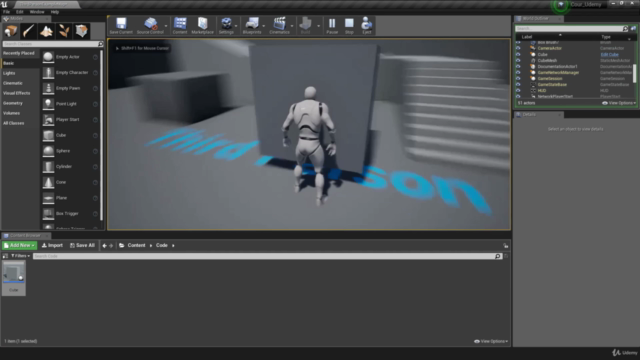Toggle visibility of CubeMesh row

518,60
